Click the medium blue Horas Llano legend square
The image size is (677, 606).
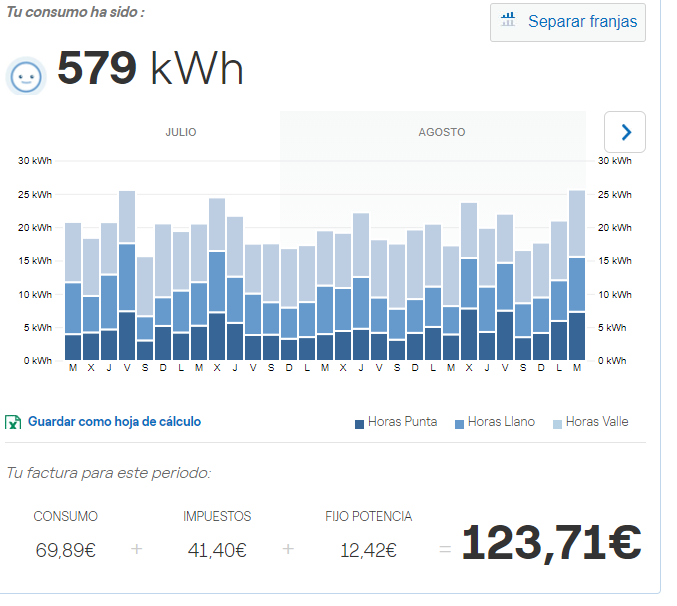[x=459, y=423]
